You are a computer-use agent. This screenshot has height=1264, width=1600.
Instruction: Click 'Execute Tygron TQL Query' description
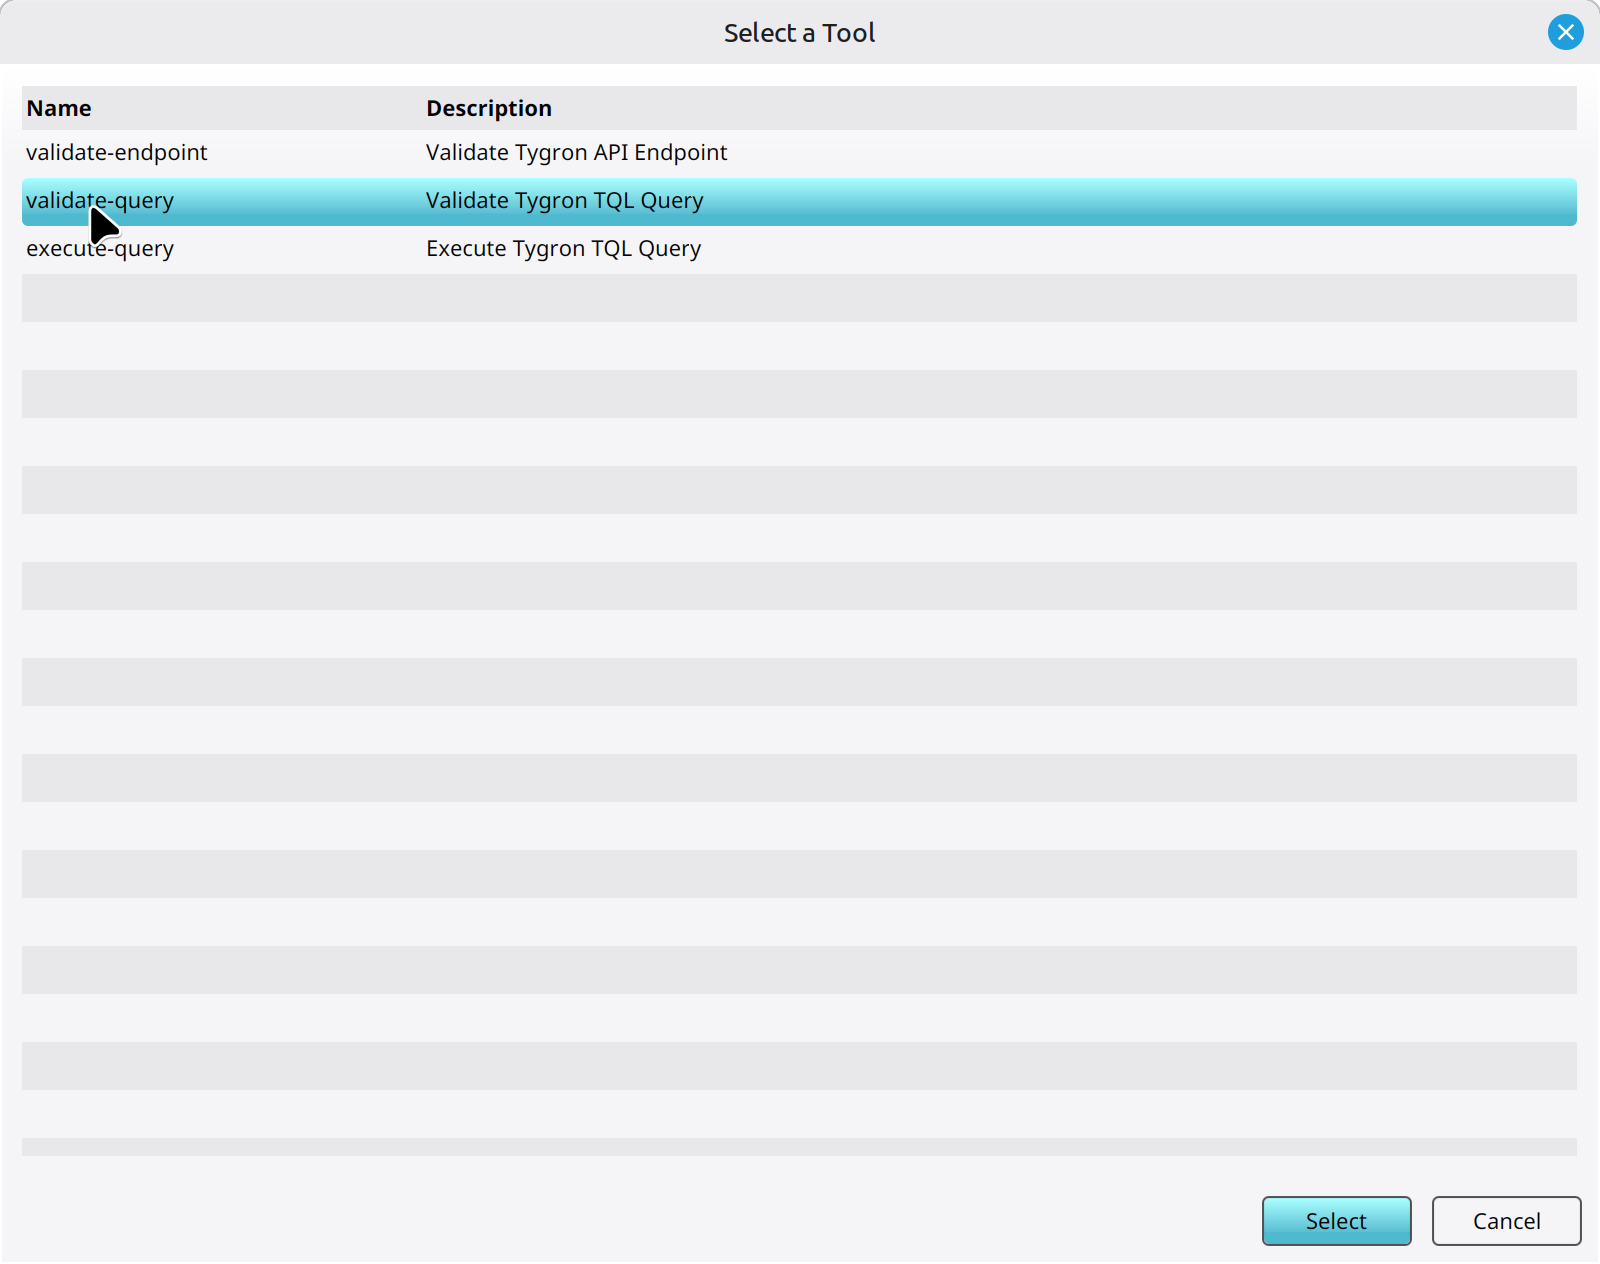[563, 249]
